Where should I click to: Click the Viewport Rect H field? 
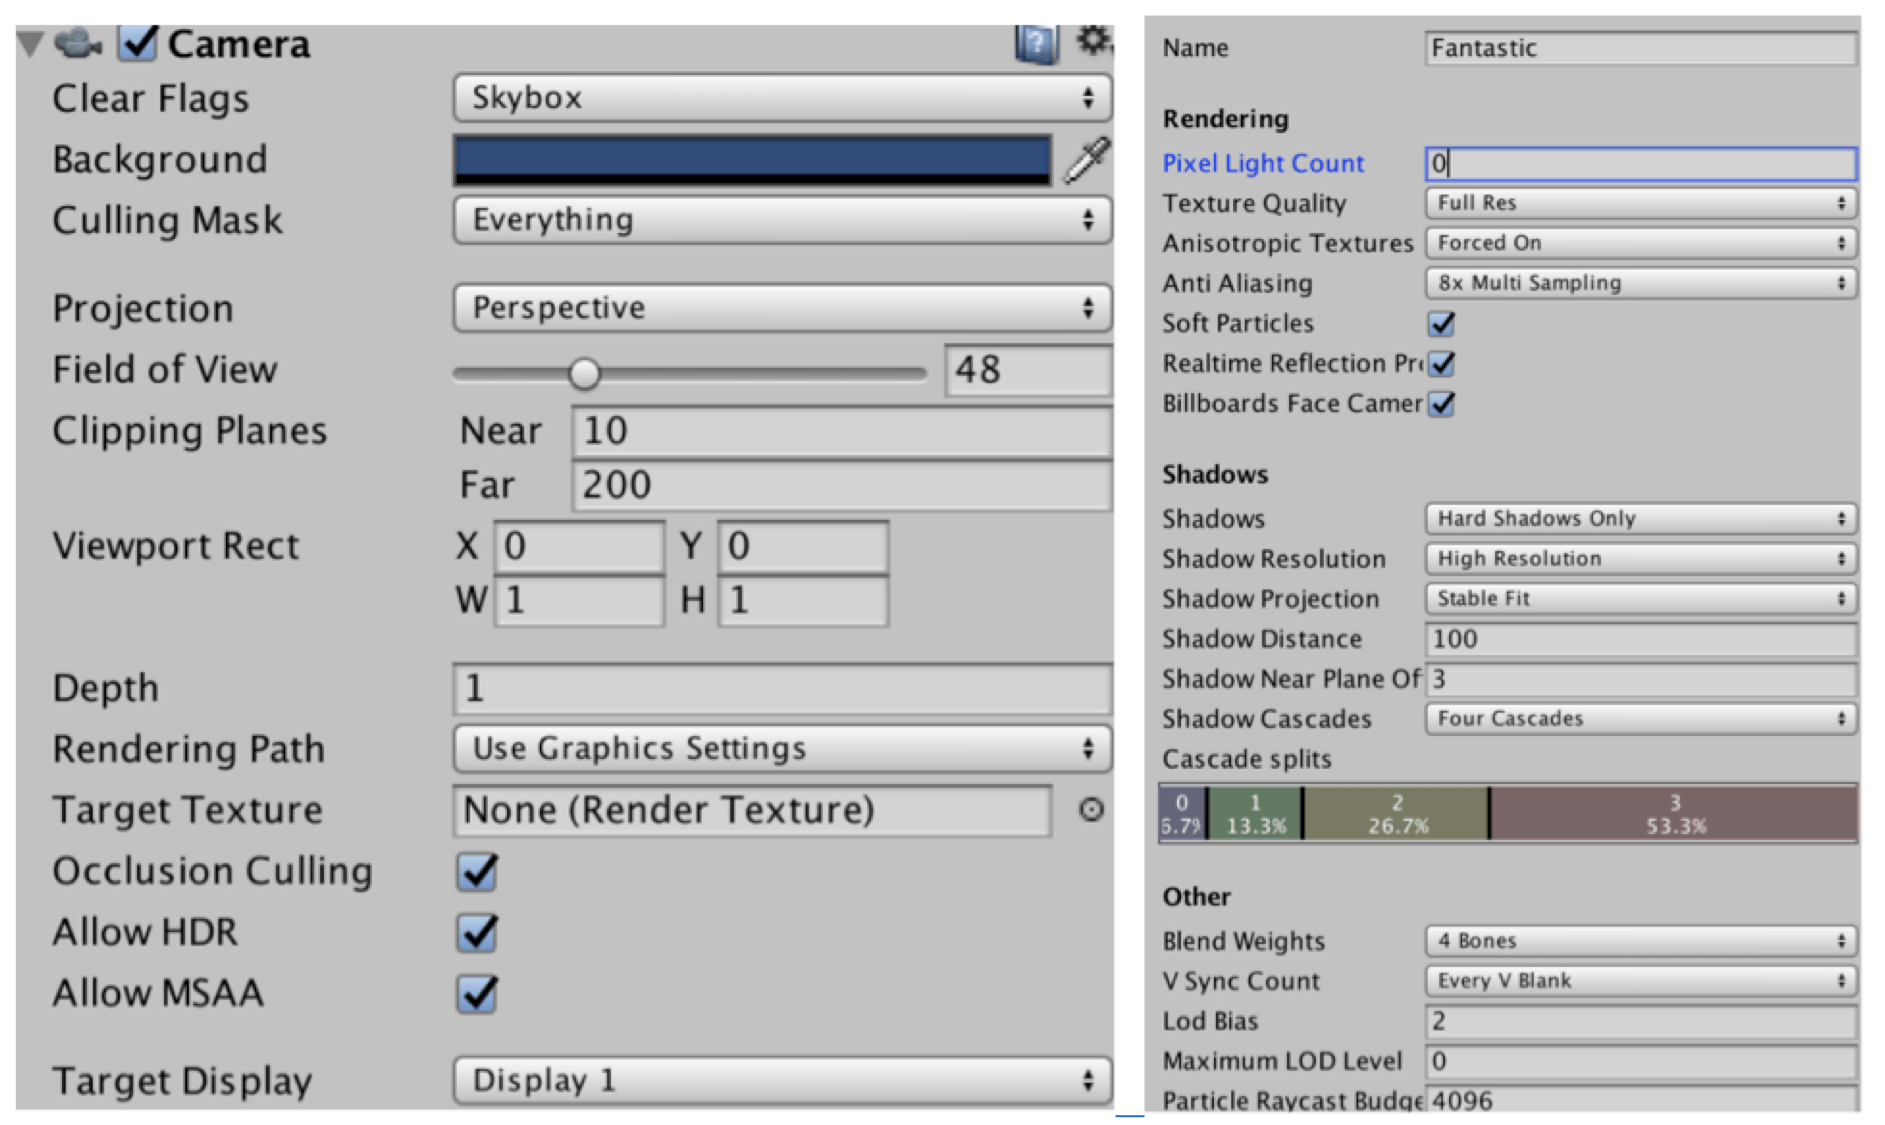tap(803, 600)
